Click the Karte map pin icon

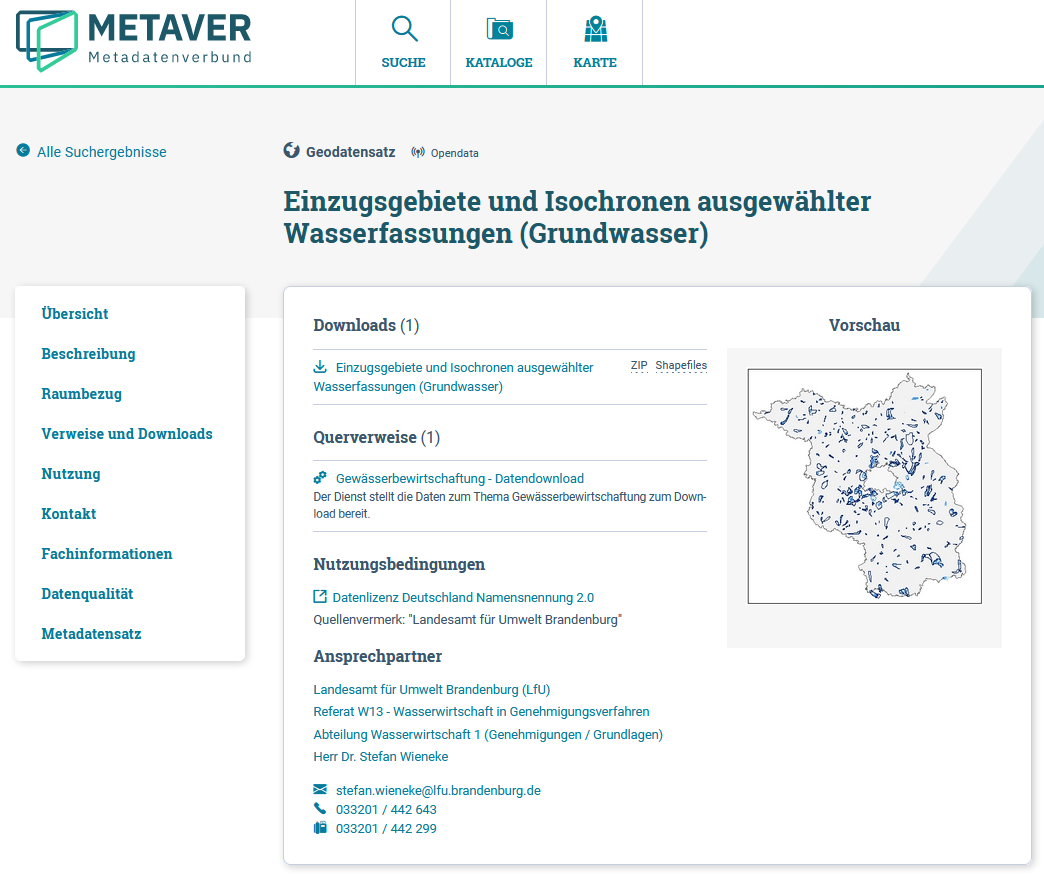[x=595, y=28]
